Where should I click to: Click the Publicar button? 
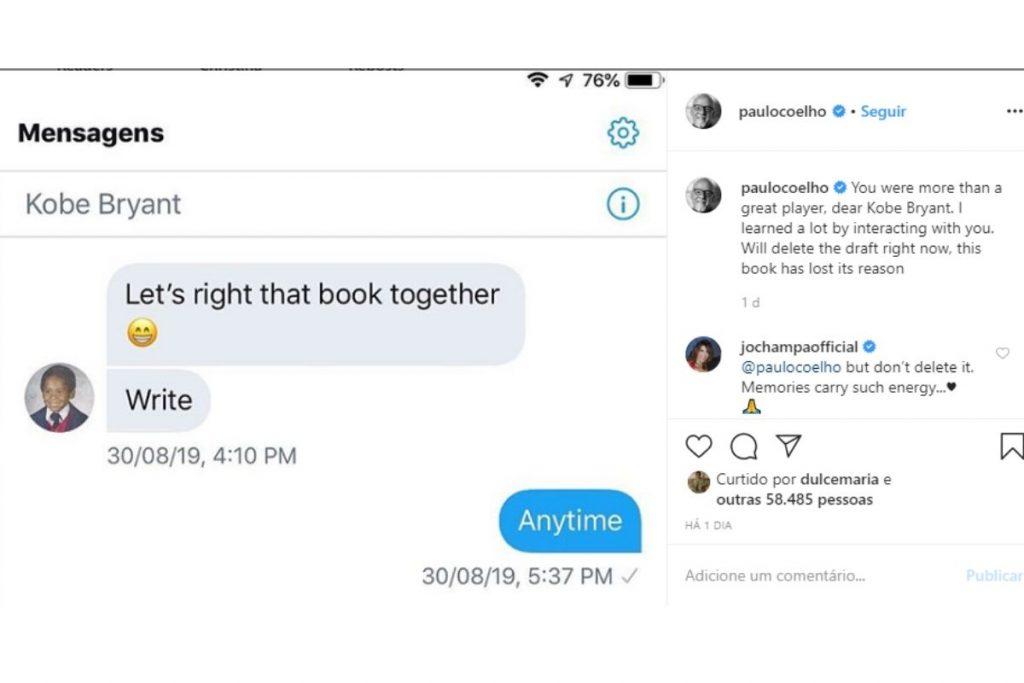click(994, 575)
